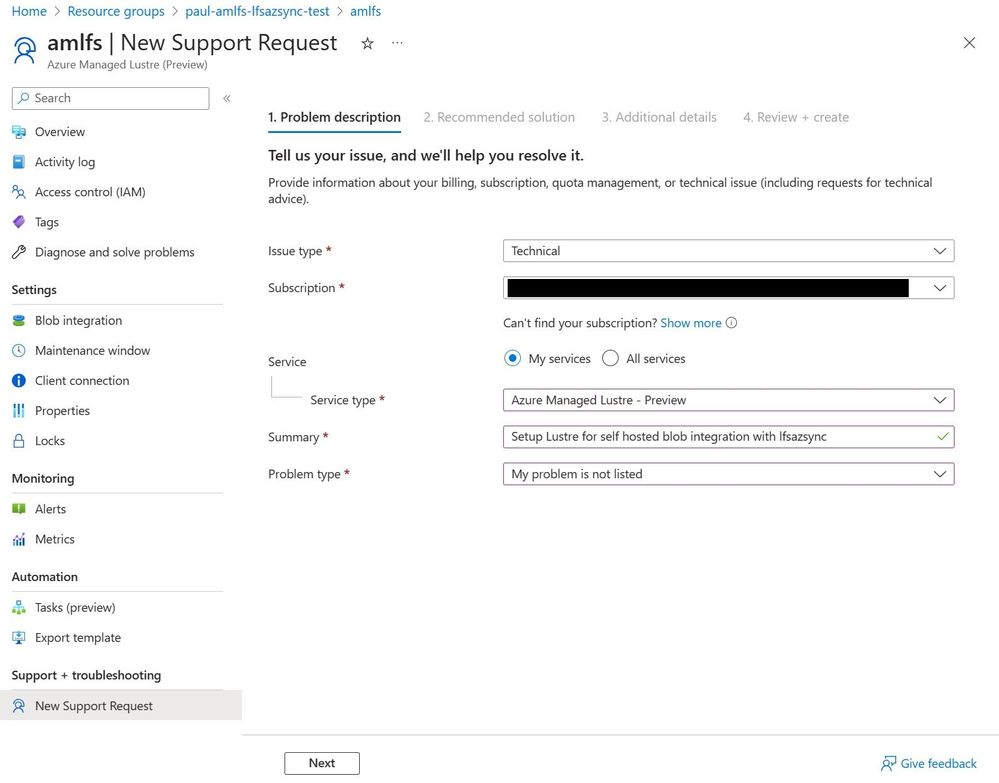The image size is (999, 783).
Task: Go to Home breadcrumb link
Action: tap(29, 11)
